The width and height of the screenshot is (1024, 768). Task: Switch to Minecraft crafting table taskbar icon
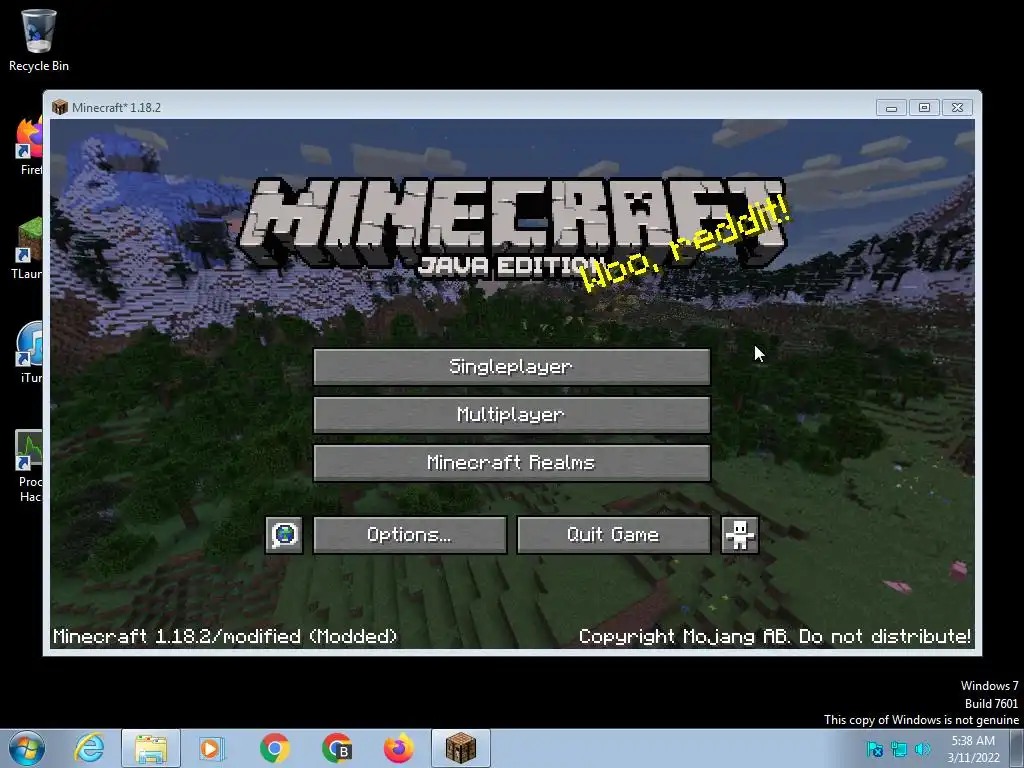point(460,748)
